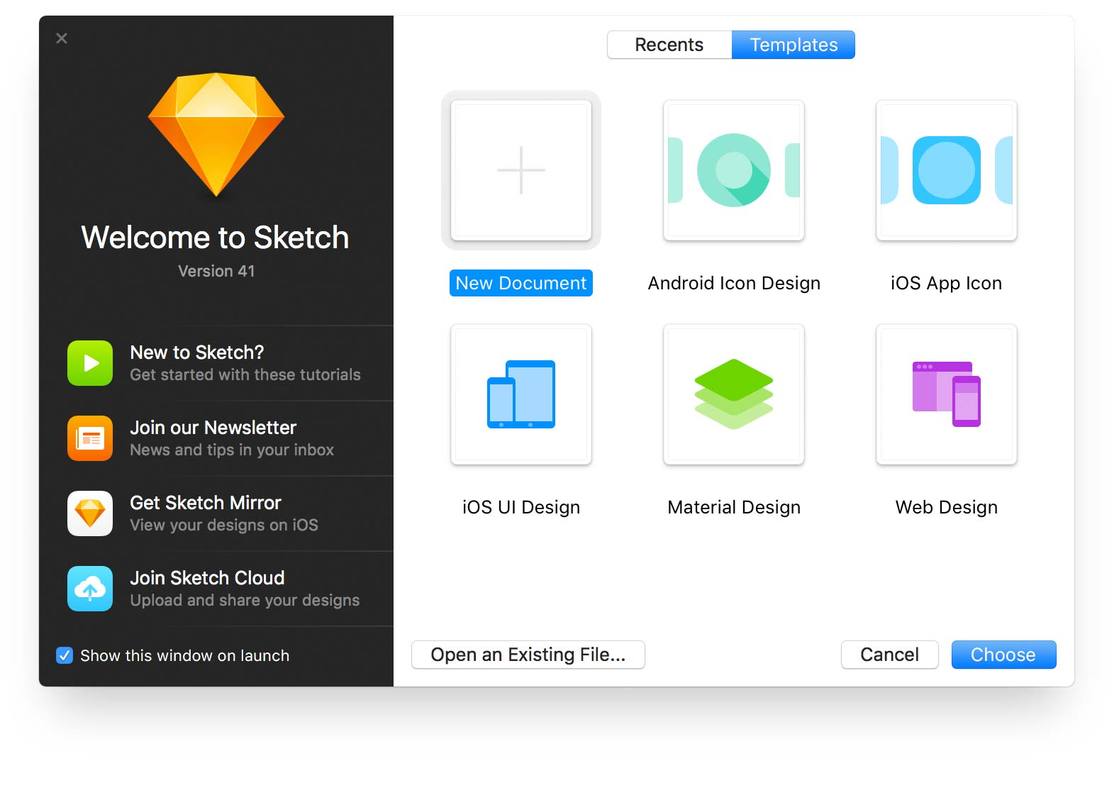Click the Version 41 text
This screenshot has height=800, width=1119.
(x=216, y=271)
